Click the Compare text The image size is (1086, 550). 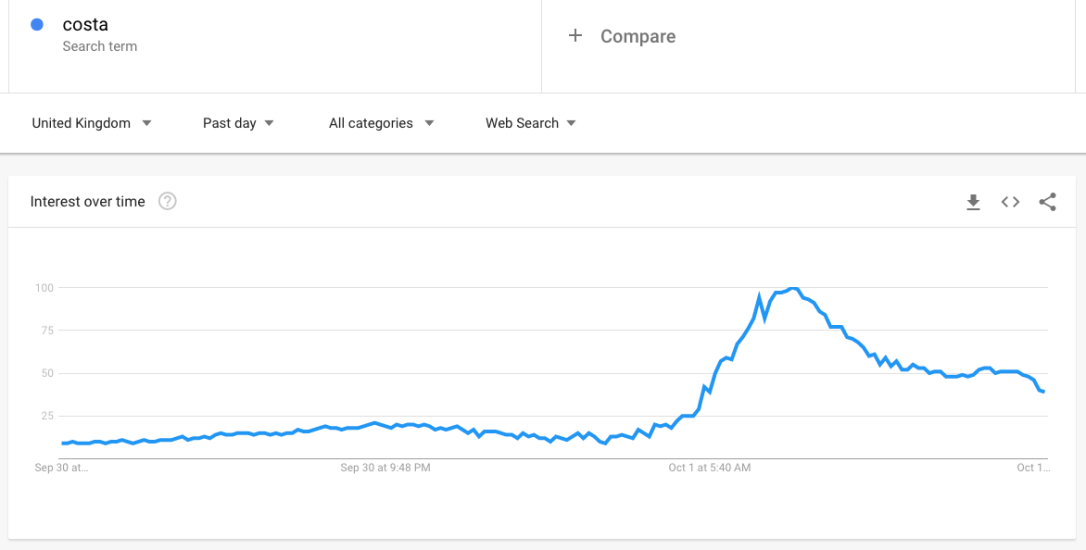click(638, 36)
